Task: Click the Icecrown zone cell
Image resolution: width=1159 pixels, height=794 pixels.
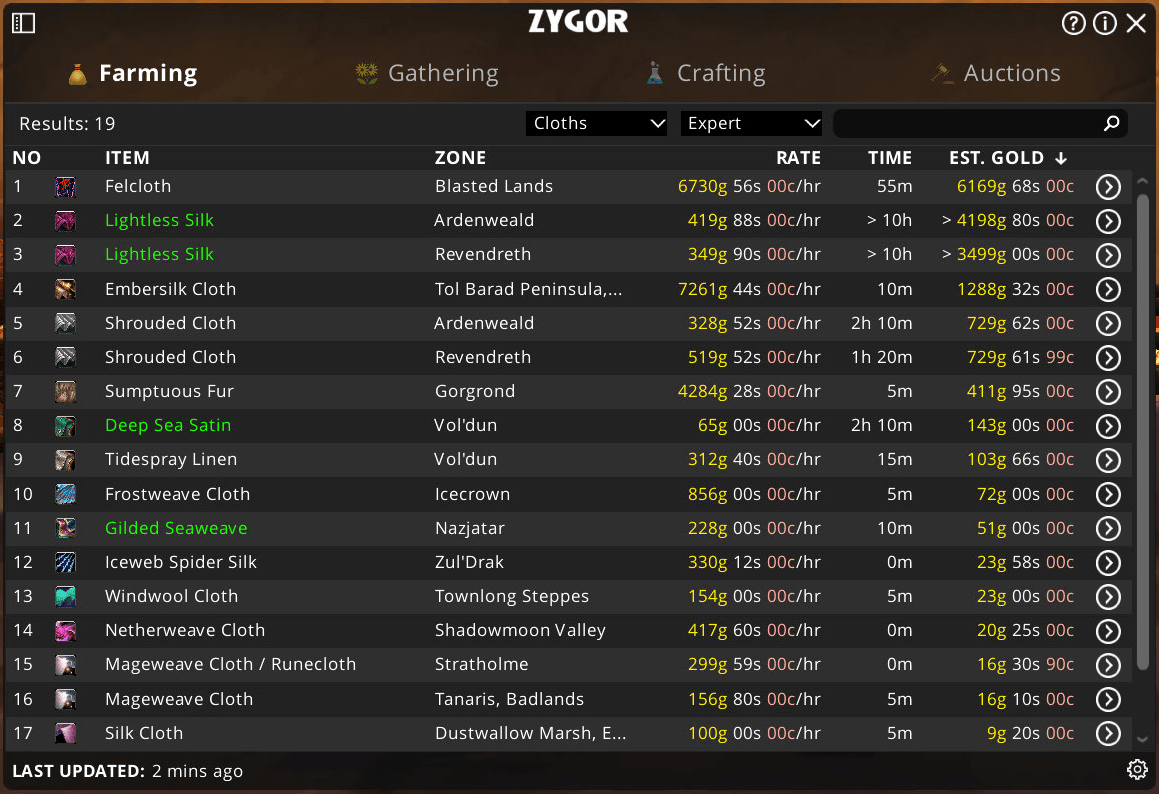Action: point(472,494)
